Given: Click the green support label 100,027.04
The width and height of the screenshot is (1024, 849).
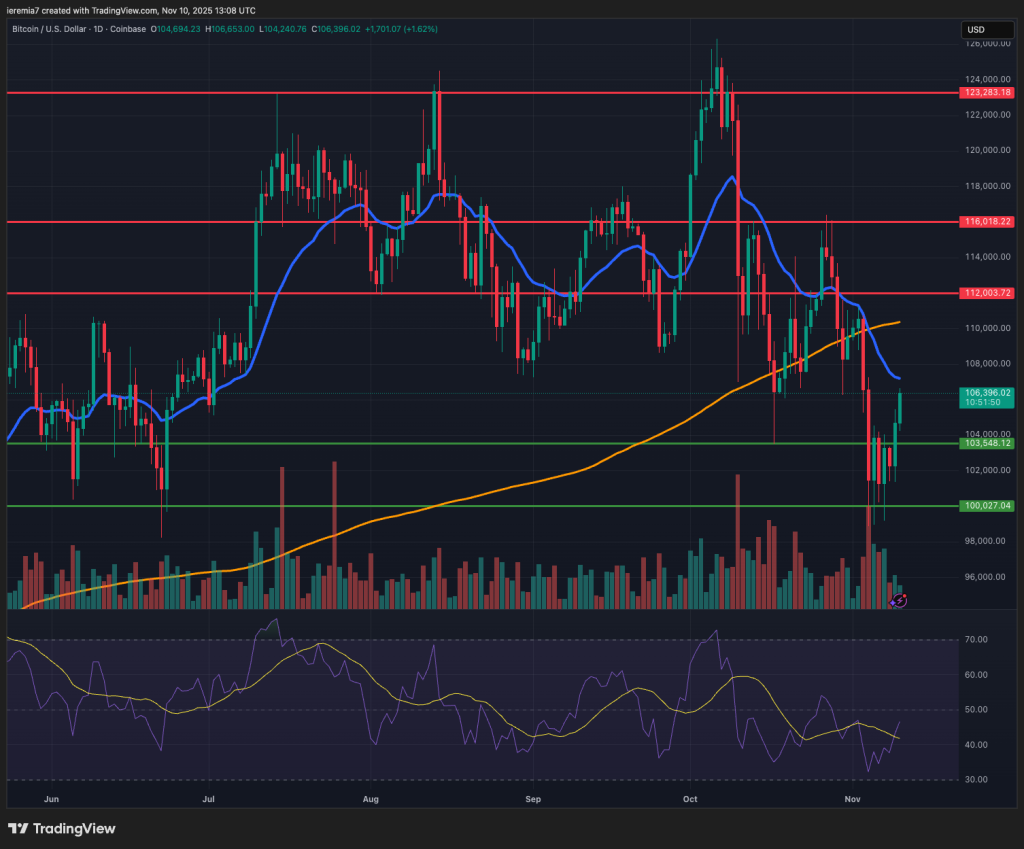Looking at the screenshot, I should (986, 506).
